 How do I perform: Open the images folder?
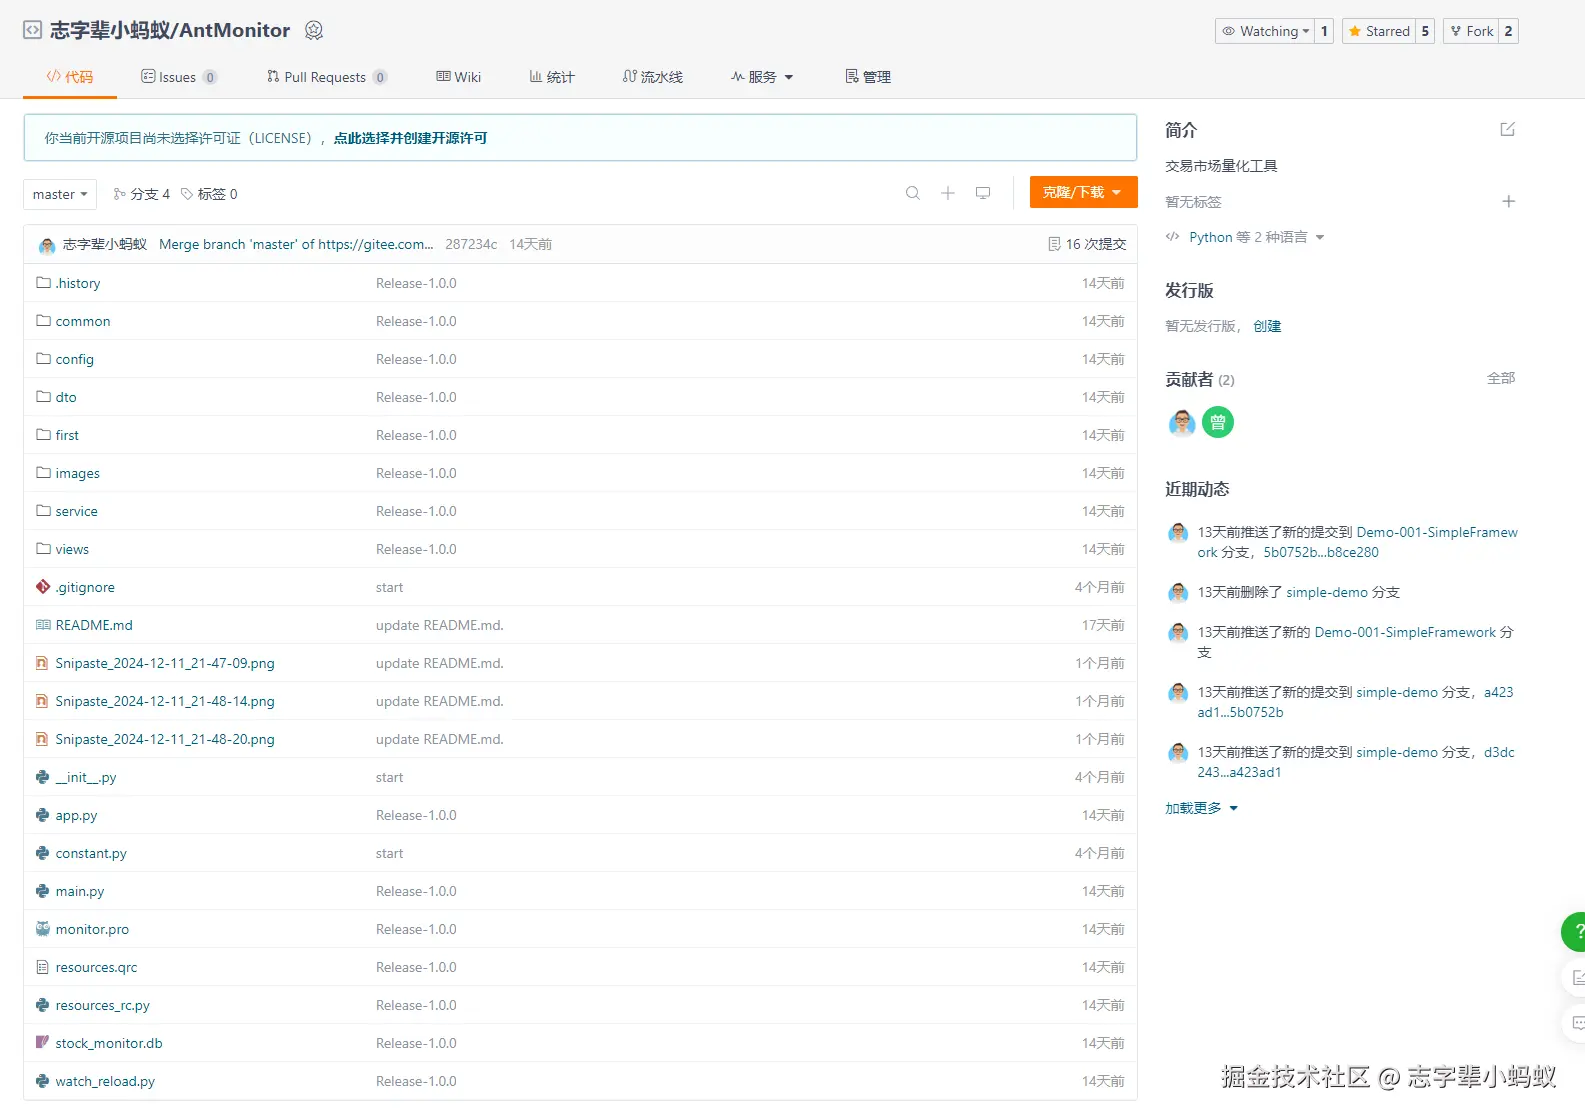point(78,473)
